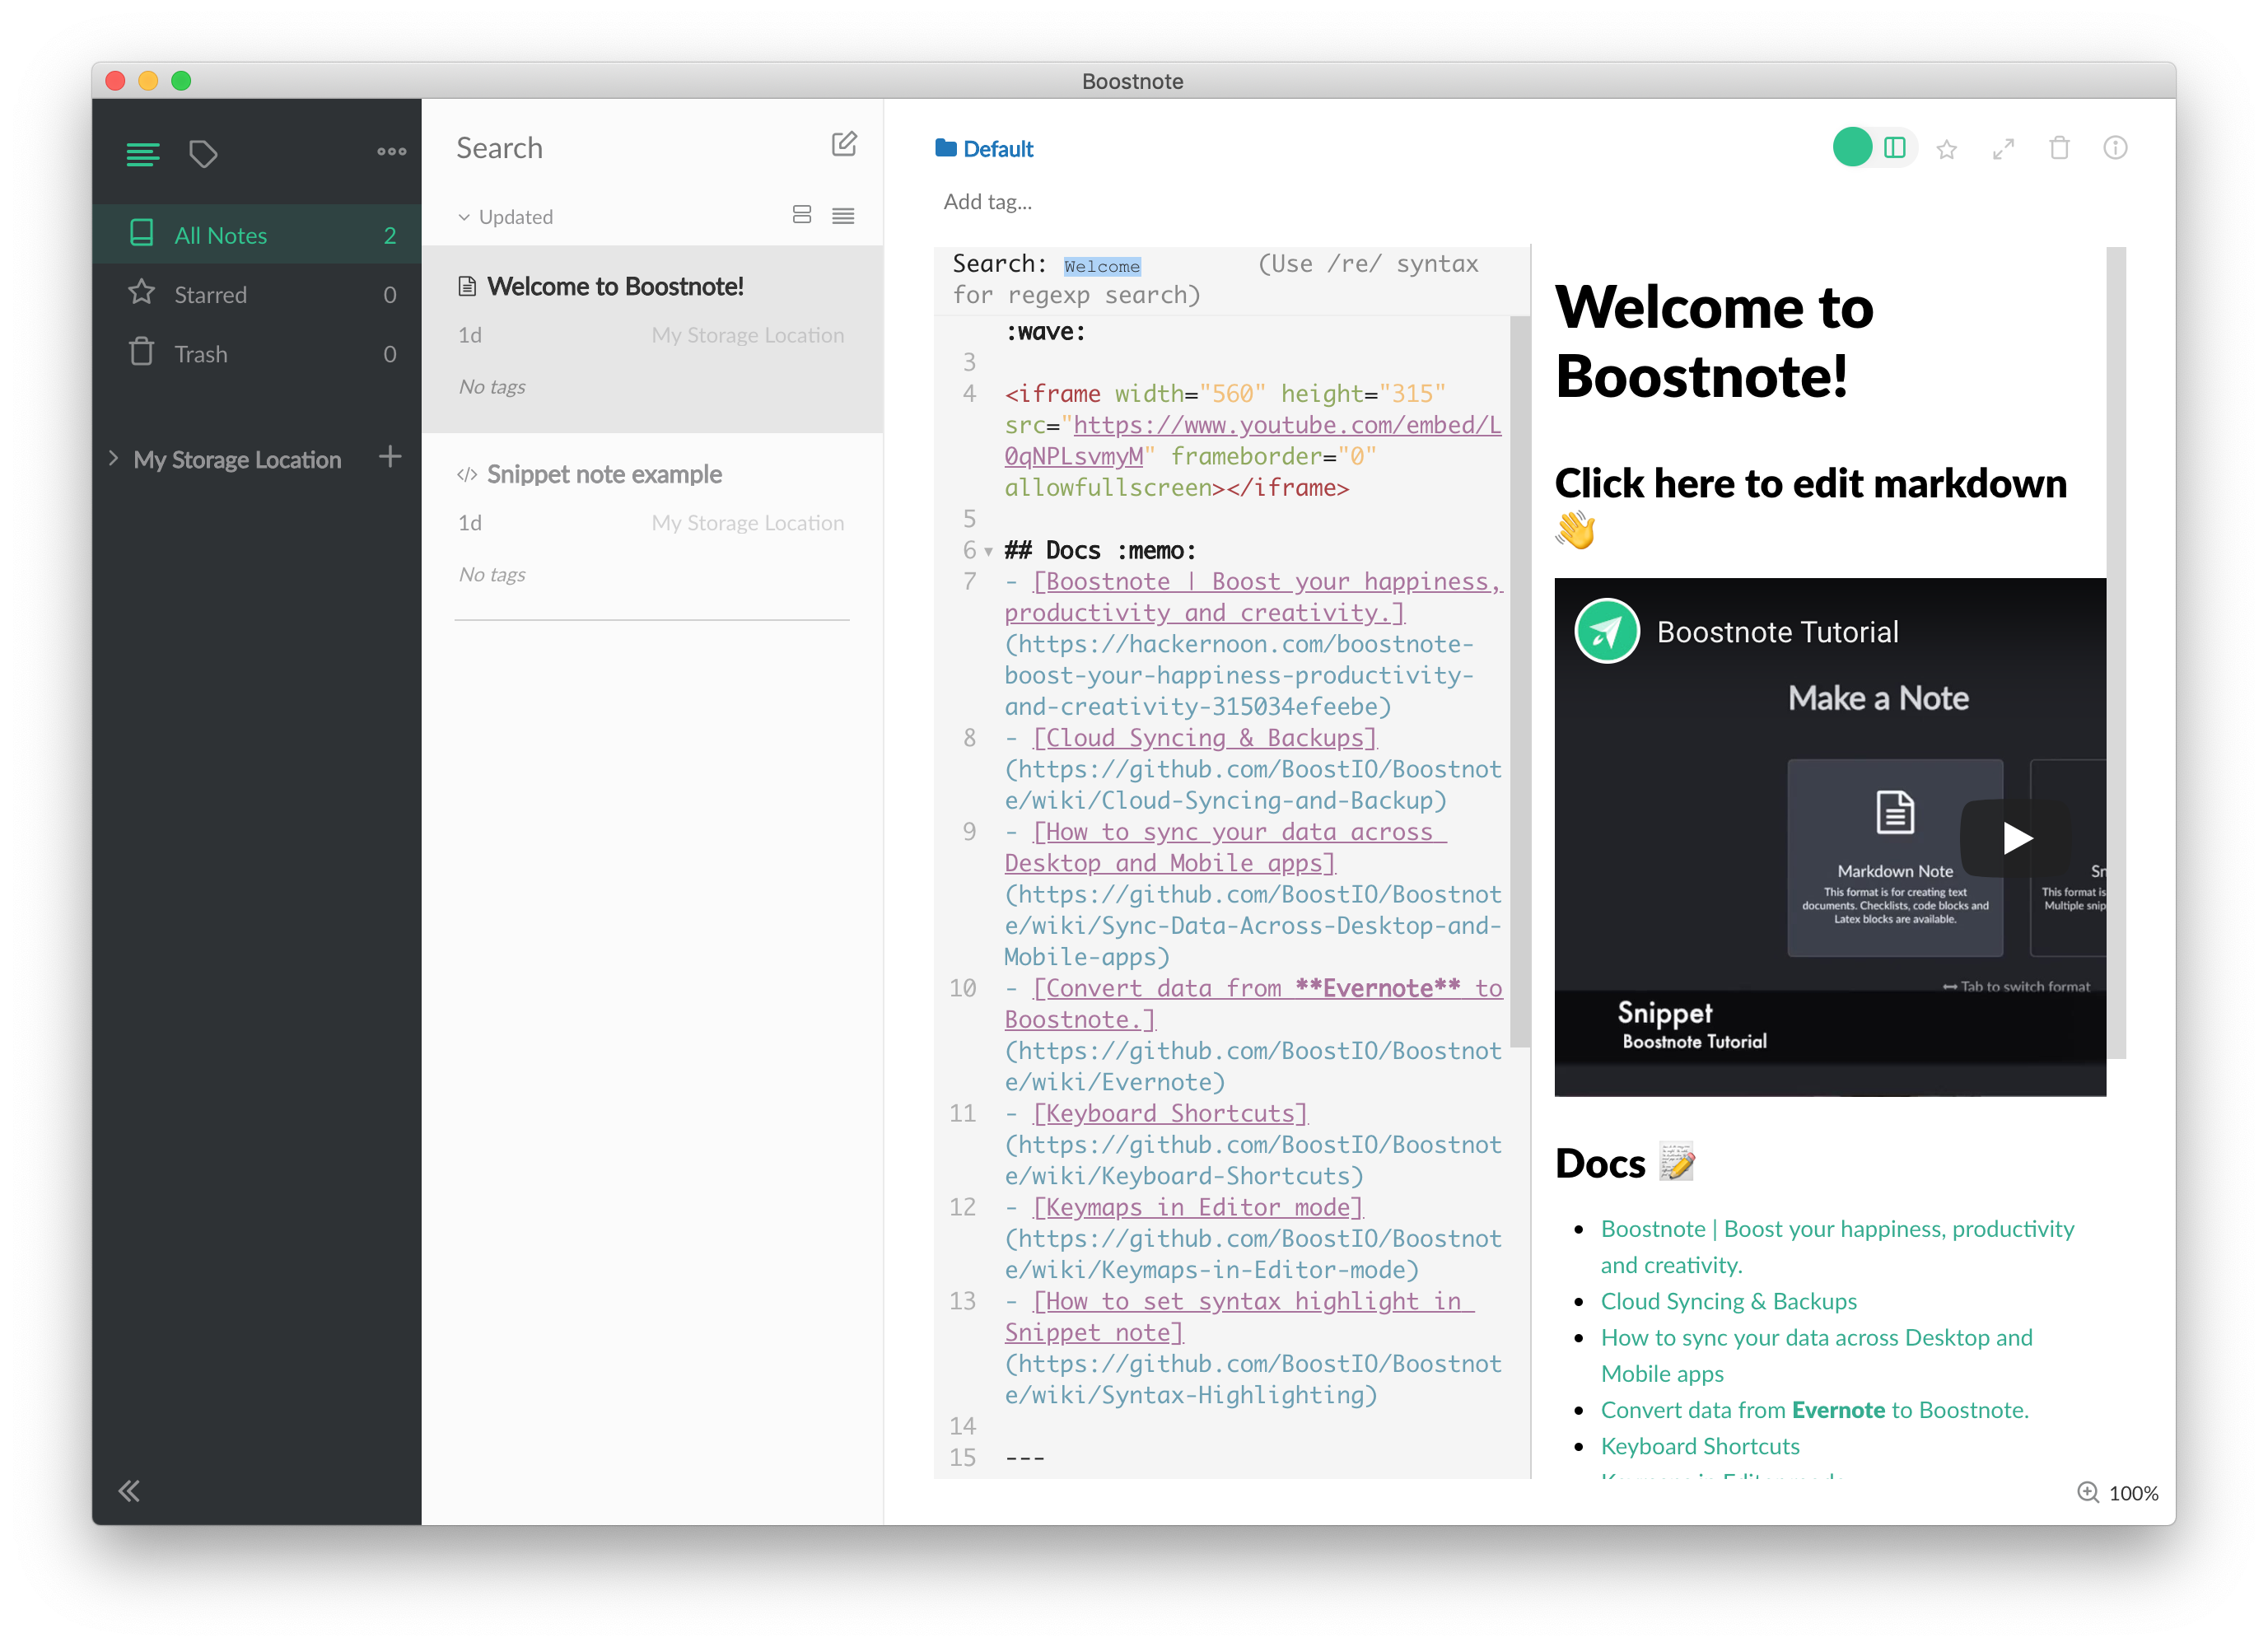
Task: Create a new note with the pencil icon
Action: tap(845, 144)
